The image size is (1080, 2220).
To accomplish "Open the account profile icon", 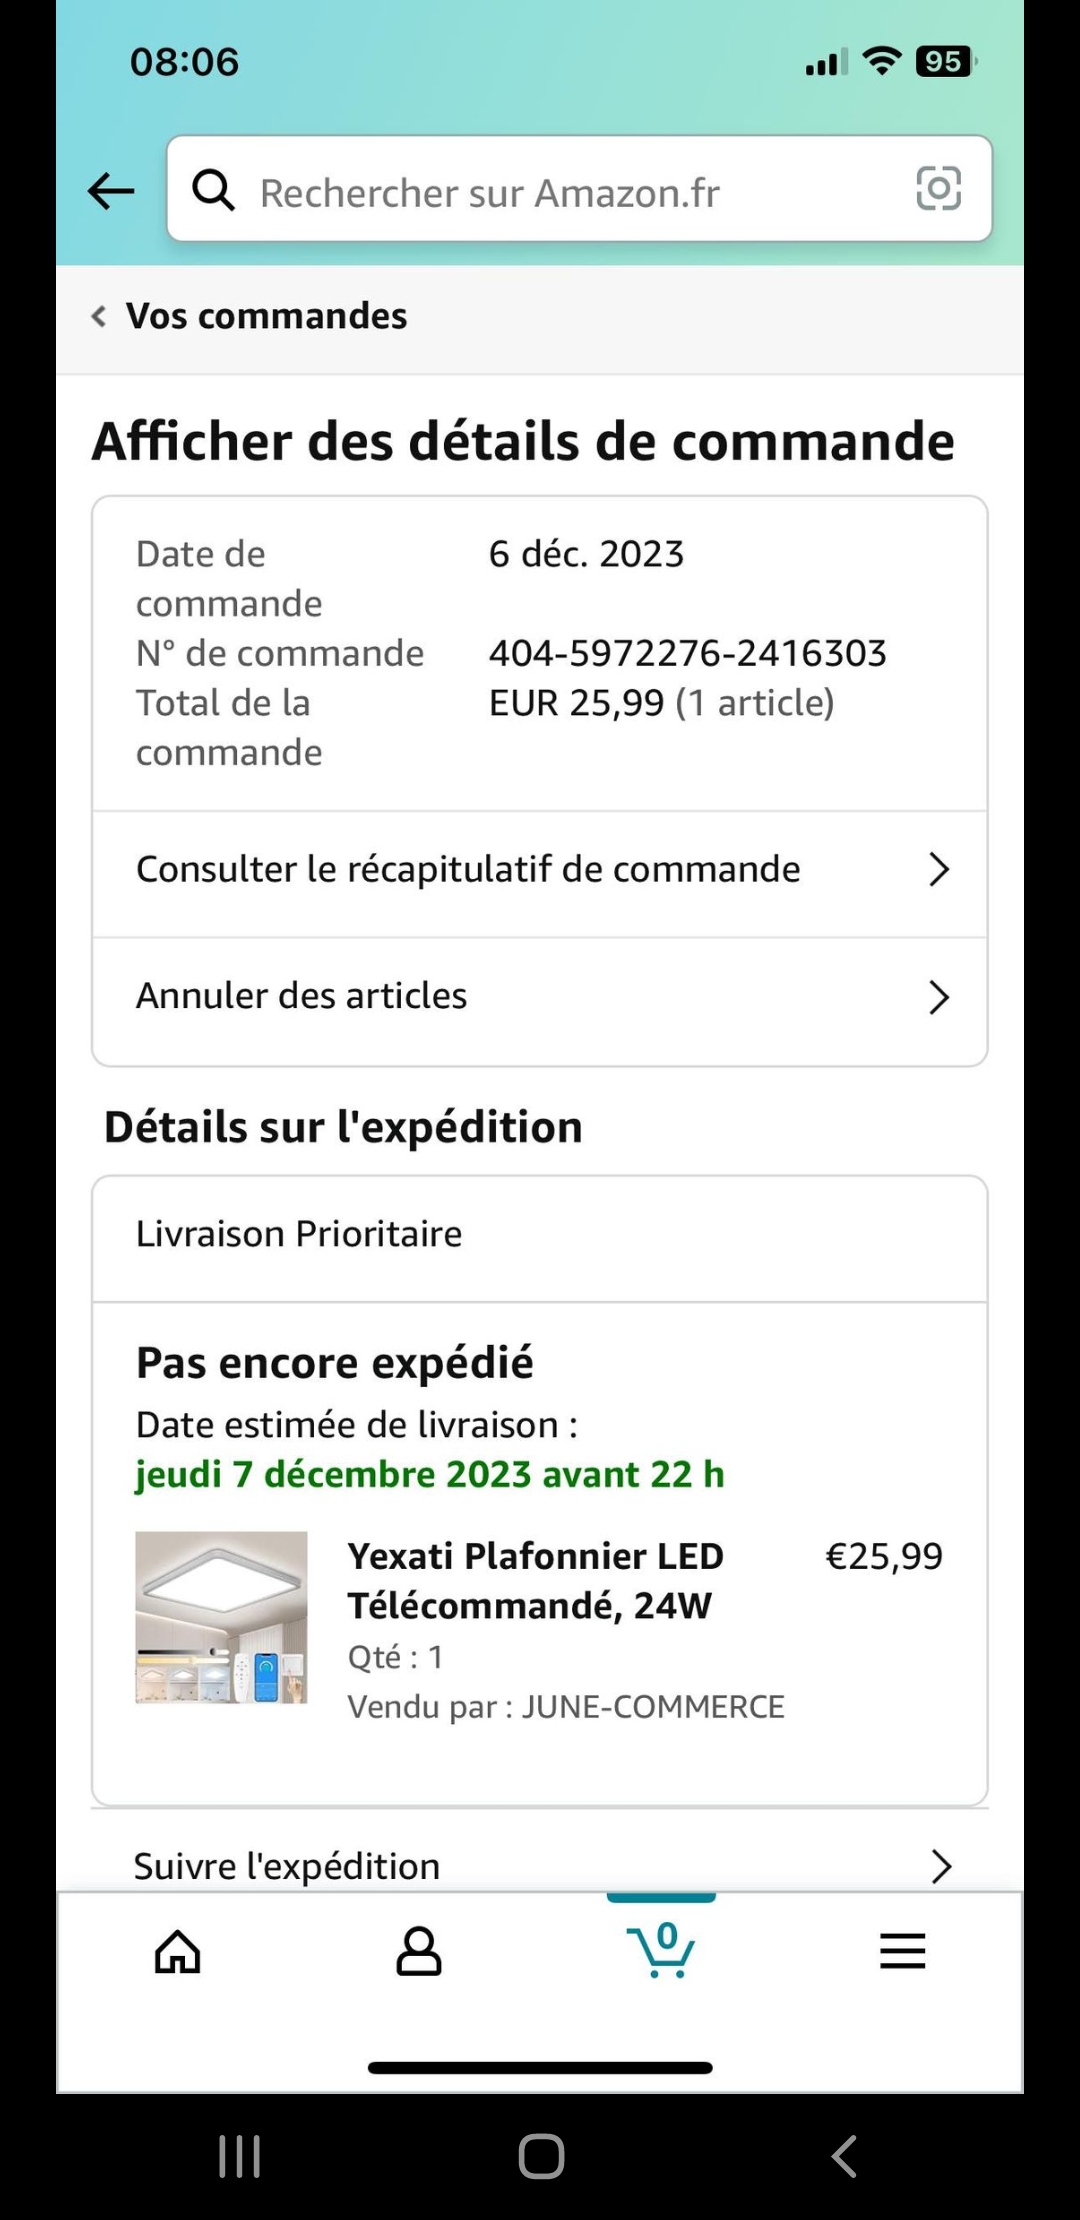I will [x=419, y=1951].
